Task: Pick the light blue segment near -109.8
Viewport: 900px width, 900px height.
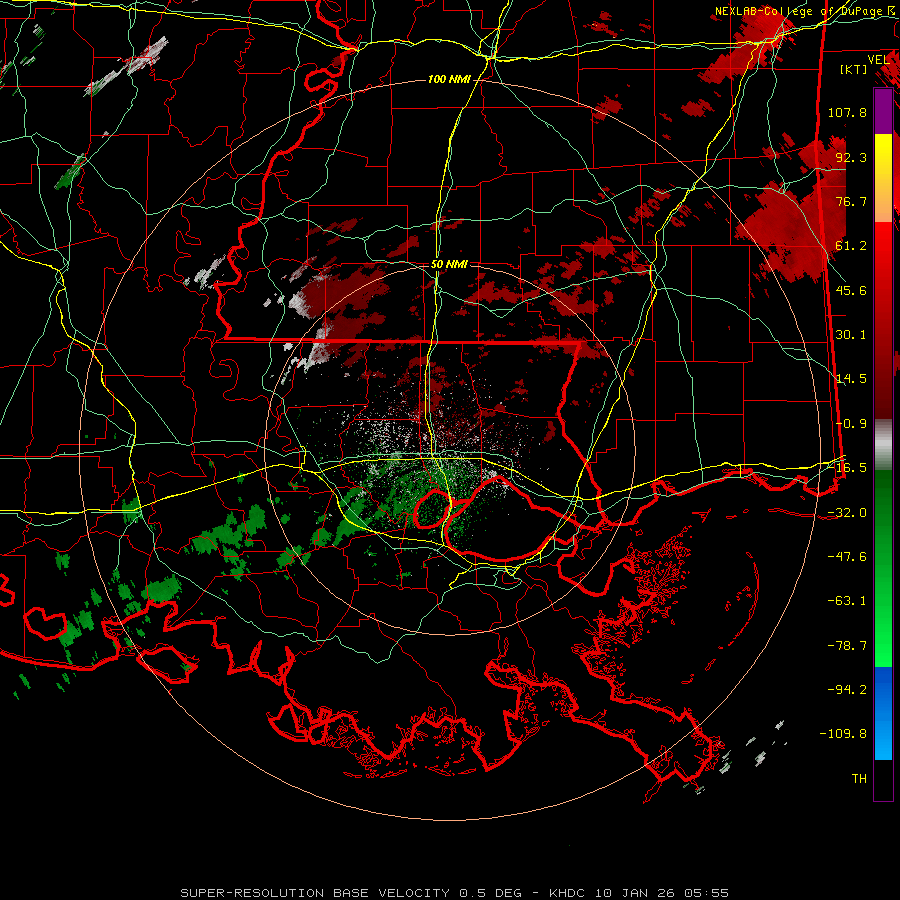Action: 883,738
